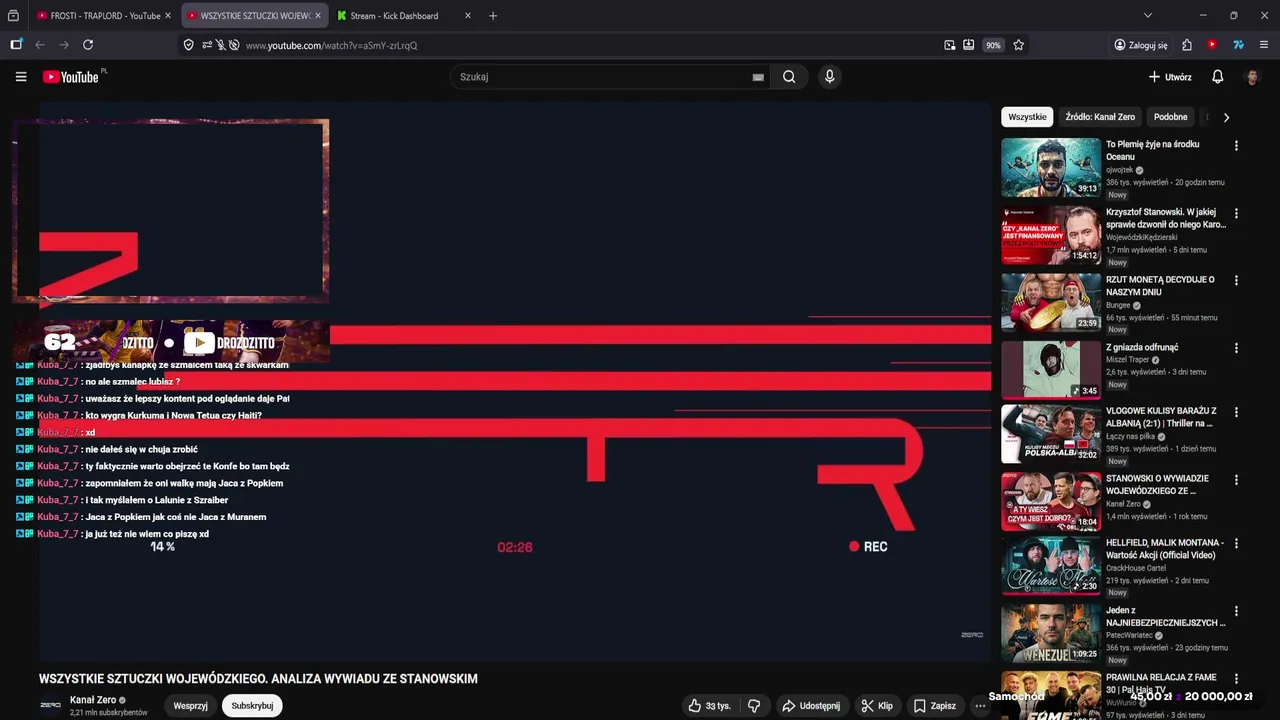This screenshot has width=1280, height=720.
Task: Show more filter chips with the right chevron
Action: point(1226,117)
